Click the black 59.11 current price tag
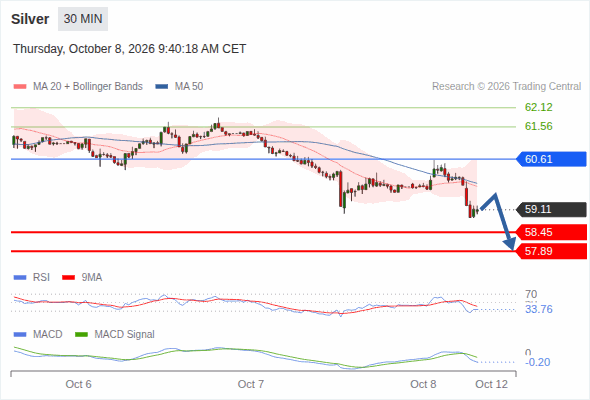Image resolution: width=590 pixels, height=400 pixels. (x=551, y=209)
